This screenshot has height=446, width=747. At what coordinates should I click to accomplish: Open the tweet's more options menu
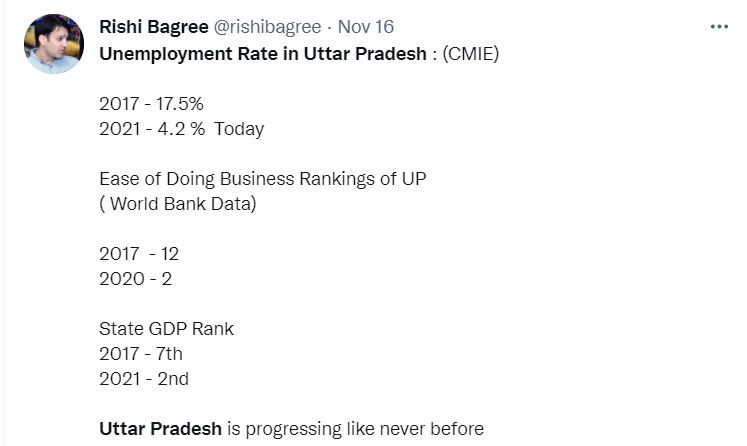pos(719,27)
